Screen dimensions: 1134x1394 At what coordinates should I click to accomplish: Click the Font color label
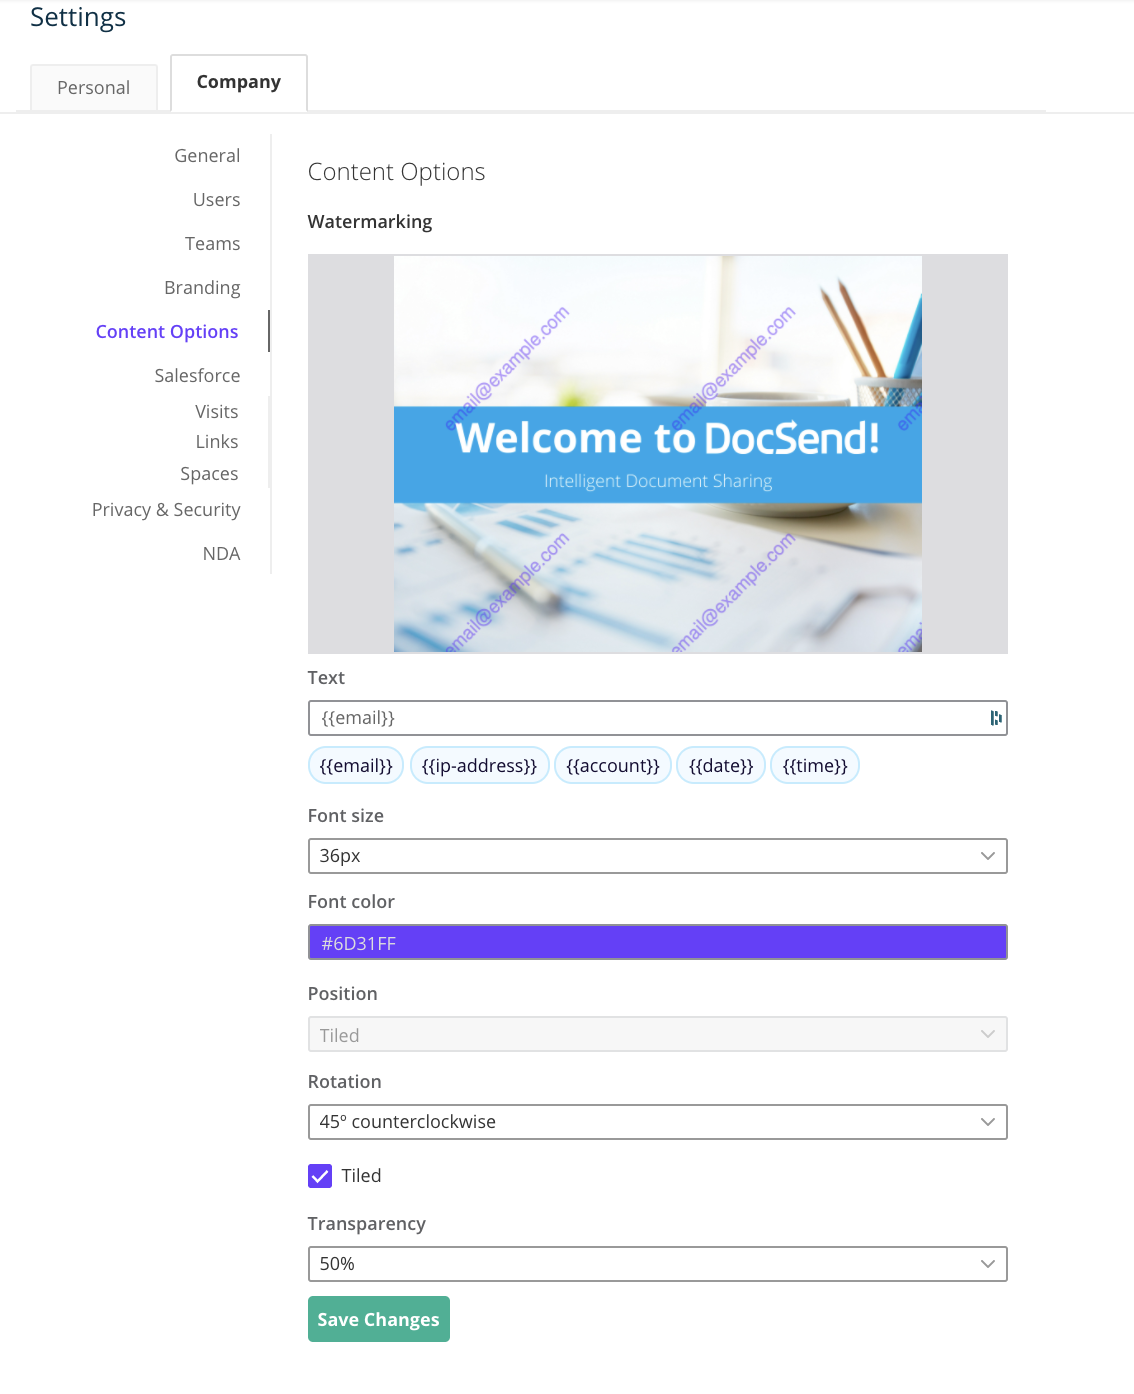(x=351, y=902)
